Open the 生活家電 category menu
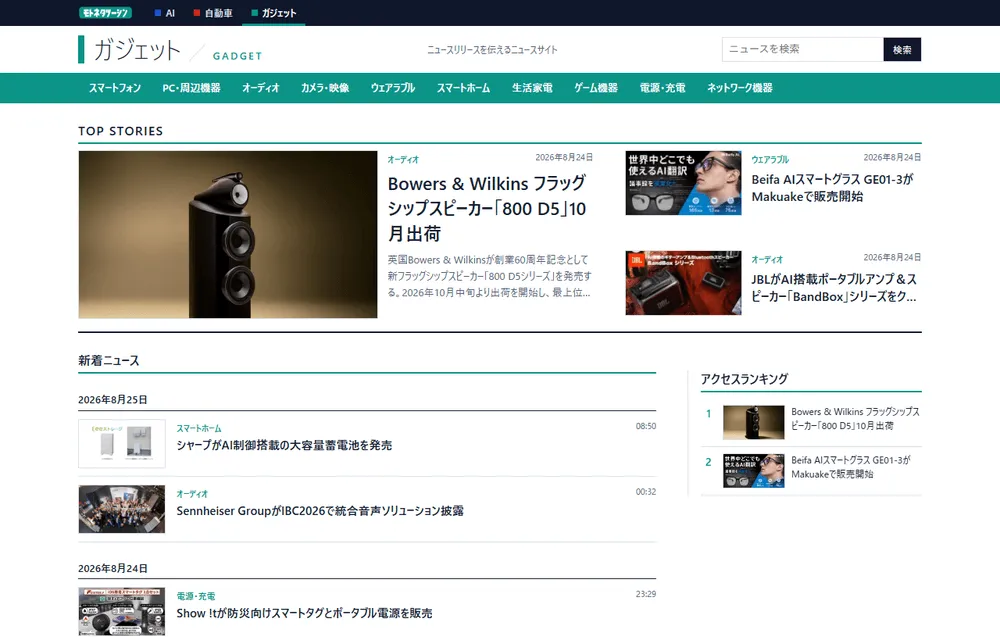The height and width of the screenshot is (641, 1000). coord(532,88)
